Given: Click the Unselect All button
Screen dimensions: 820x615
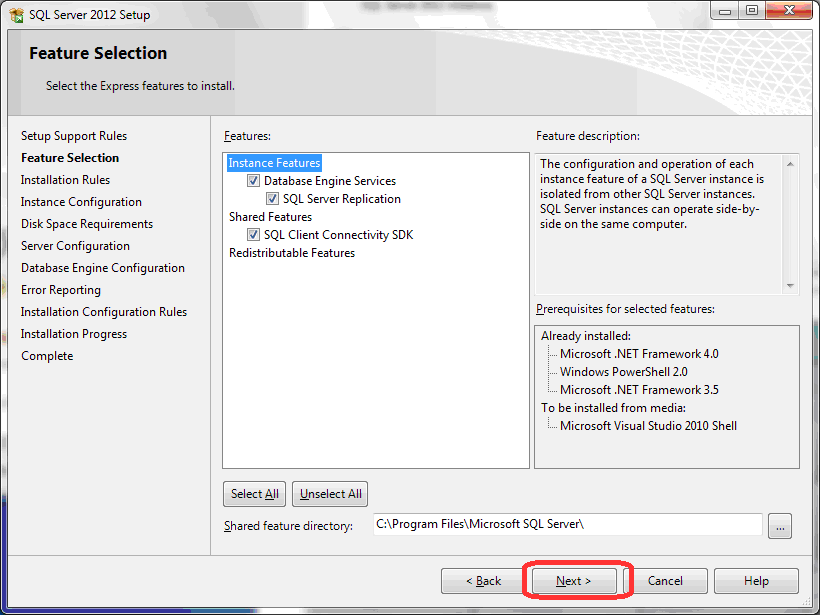Looking at the screenshot, I should (x=331, y=494).
